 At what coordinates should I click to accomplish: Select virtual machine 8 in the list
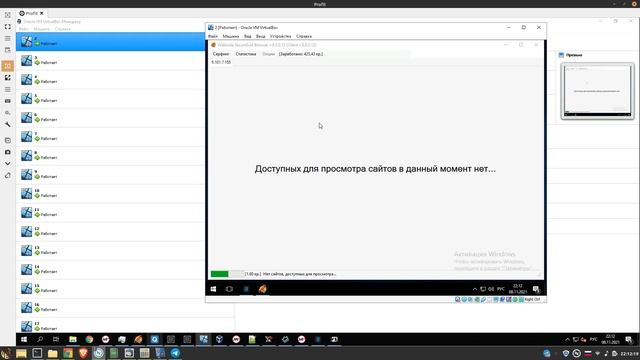tap(111, 156)
